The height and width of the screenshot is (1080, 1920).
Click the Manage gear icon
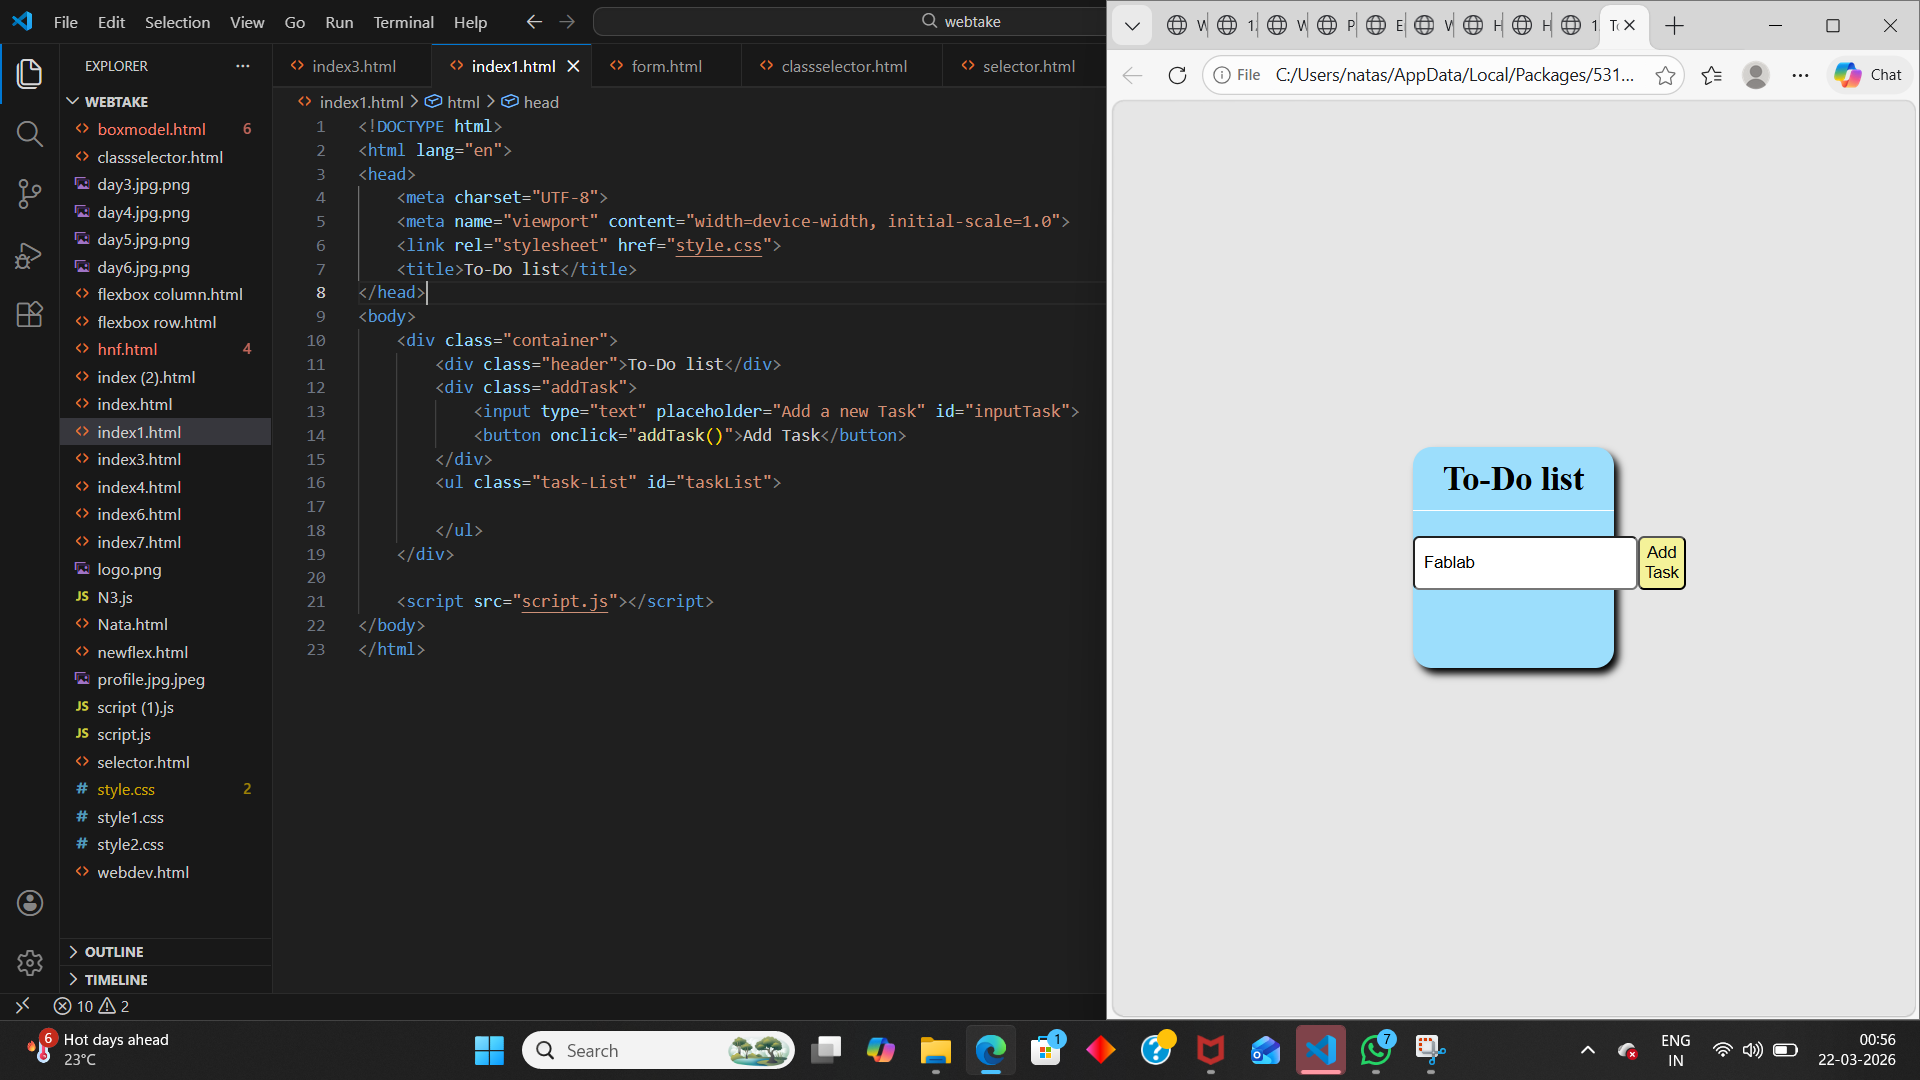pos(29,962)
